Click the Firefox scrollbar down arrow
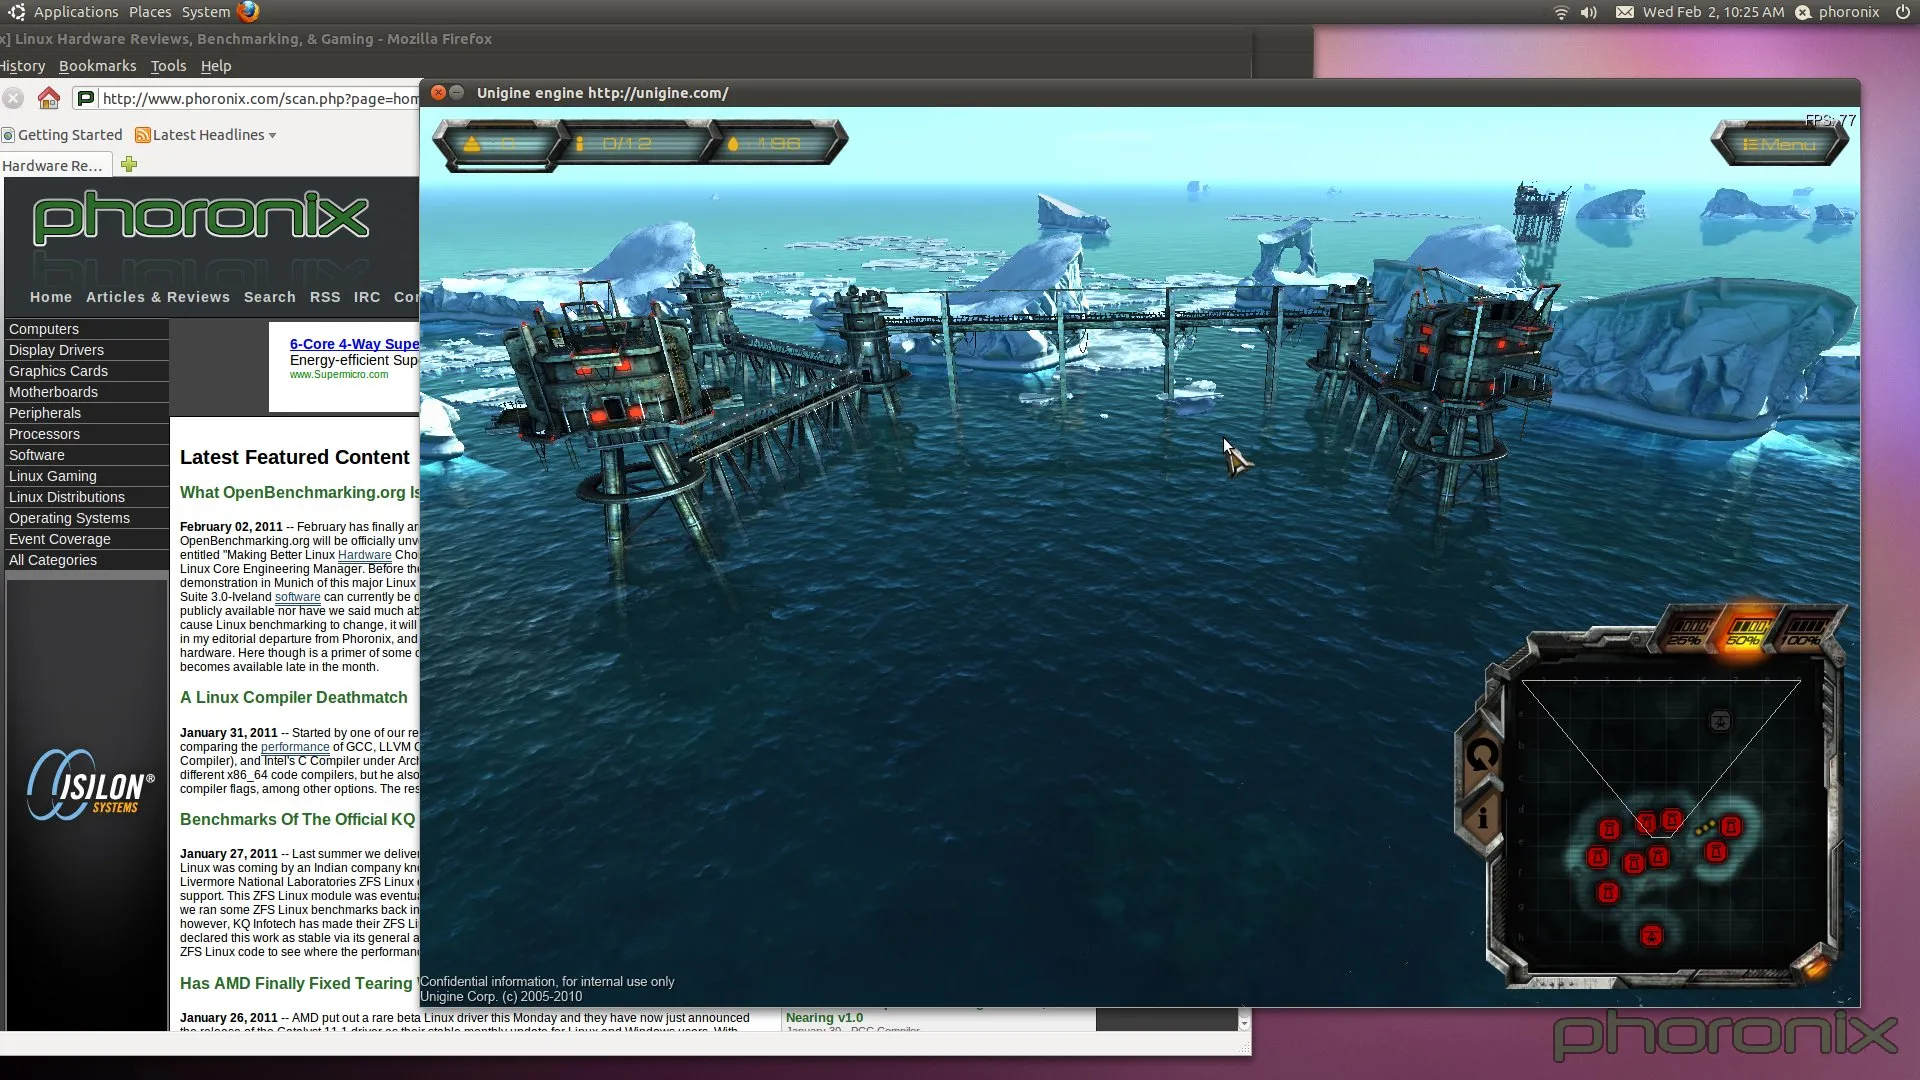 click(x=1244, y=1022)
